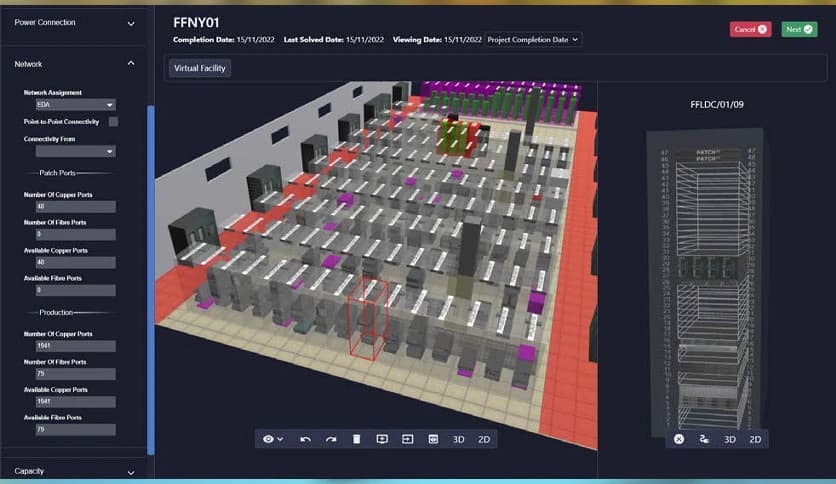Click the blue sidebar scrollbar
This screenshot has width=836, height=484.
(150, 280)
